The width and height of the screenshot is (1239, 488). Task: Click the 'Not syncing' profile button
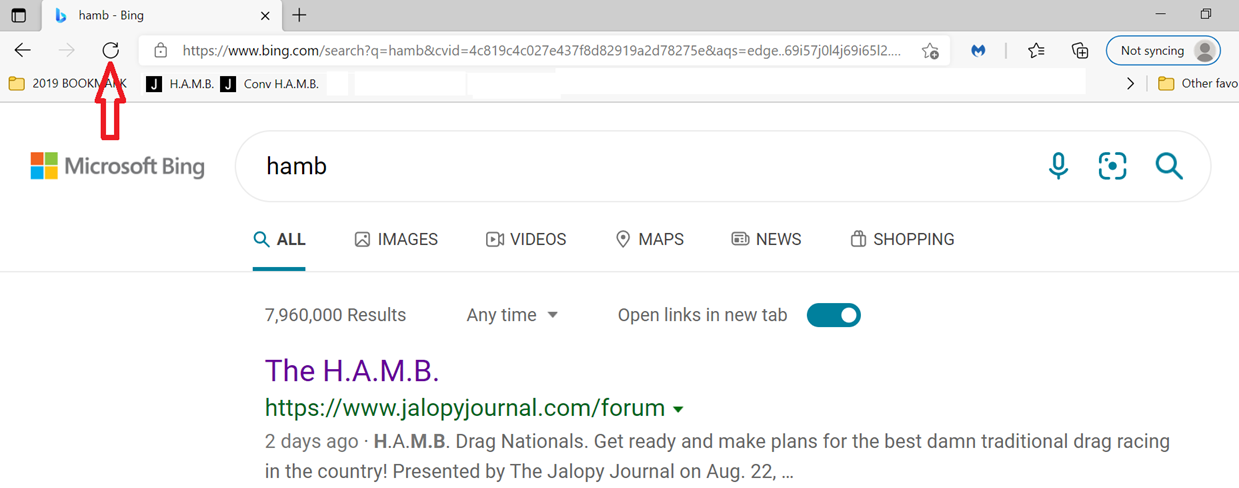[1164, 51]
